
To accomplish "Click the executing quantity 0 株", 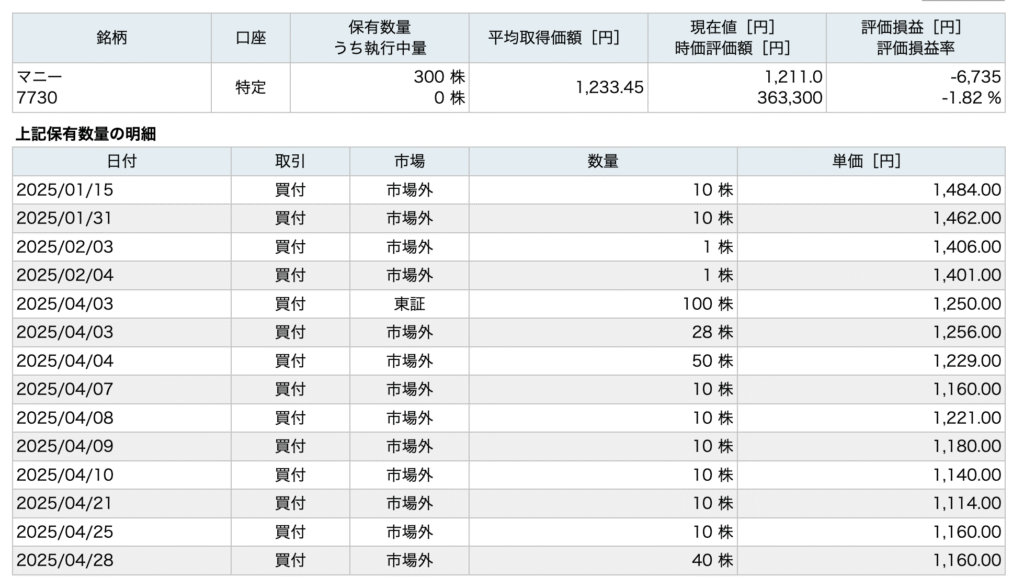I will [x=449, y=98].
